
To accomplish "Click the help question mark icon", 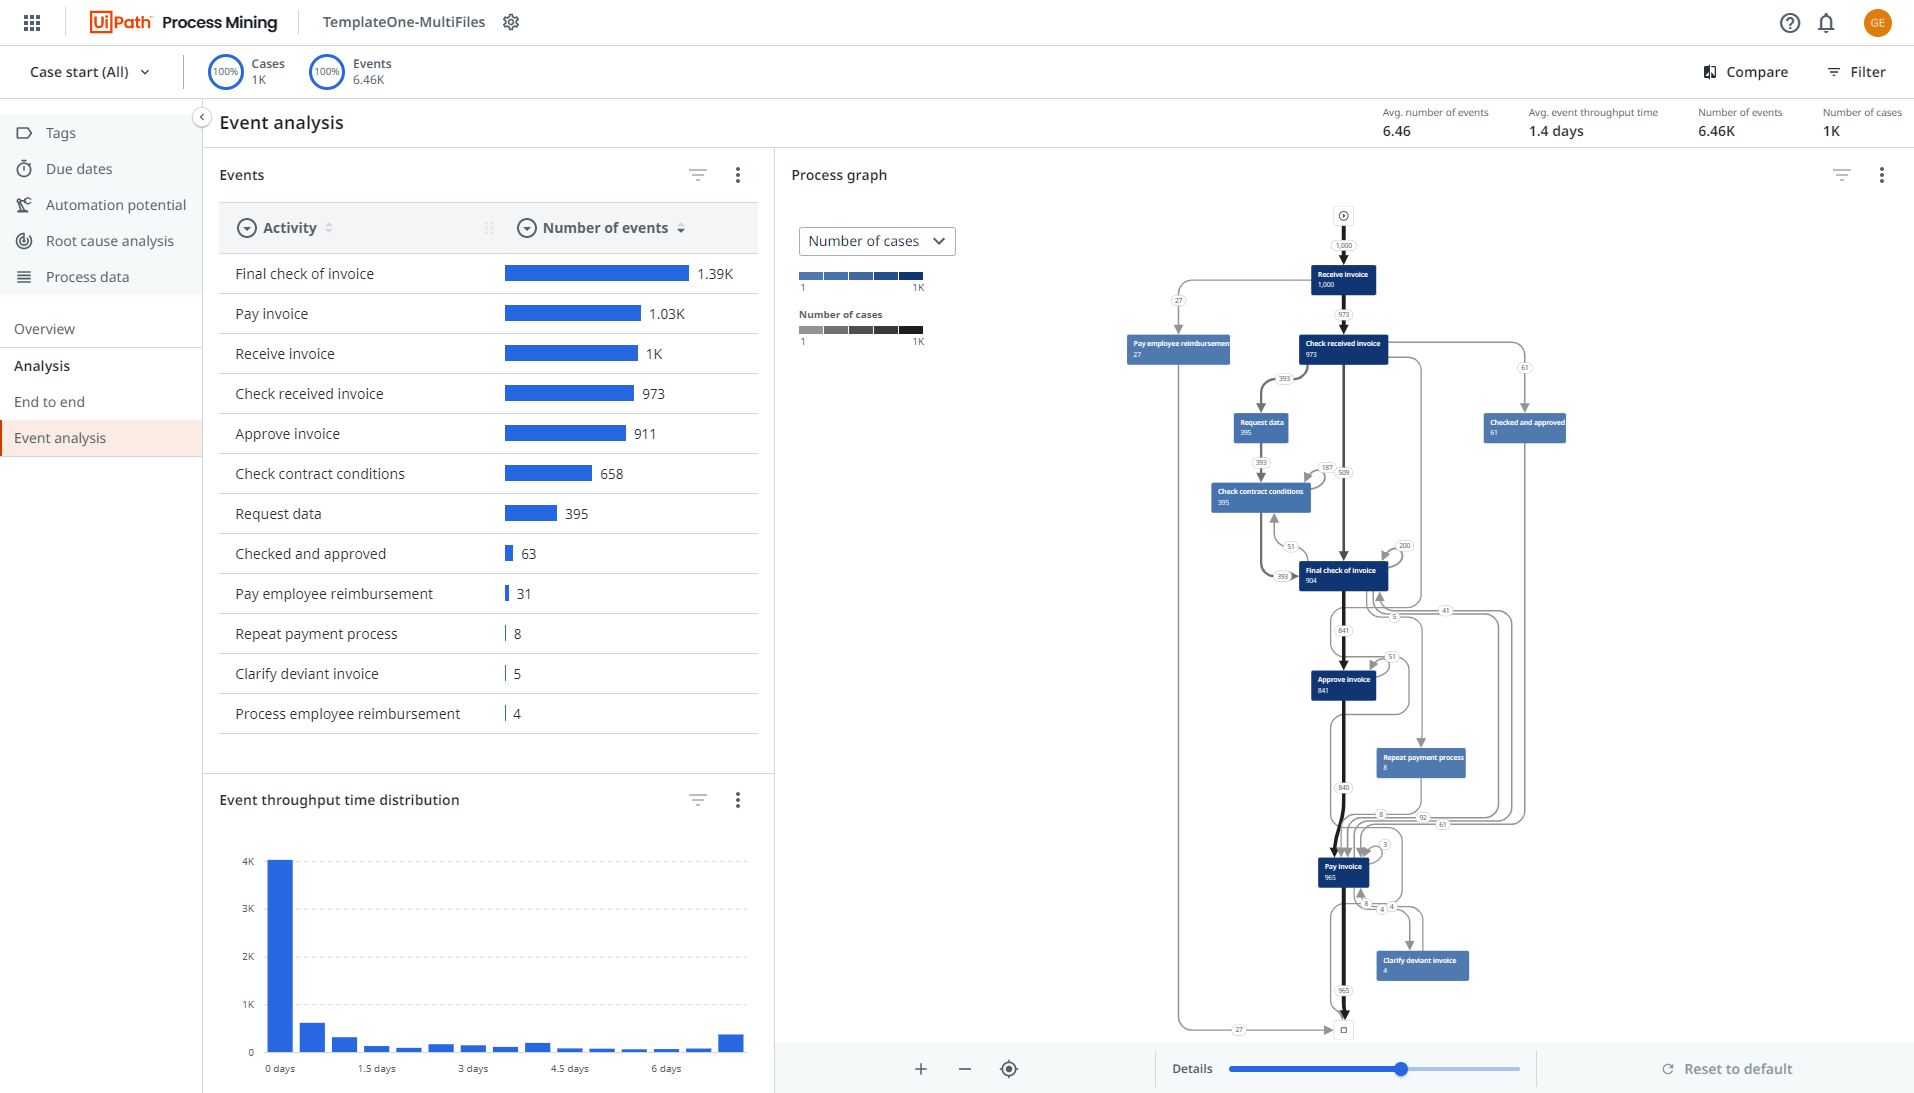I will coord(1790,23).
